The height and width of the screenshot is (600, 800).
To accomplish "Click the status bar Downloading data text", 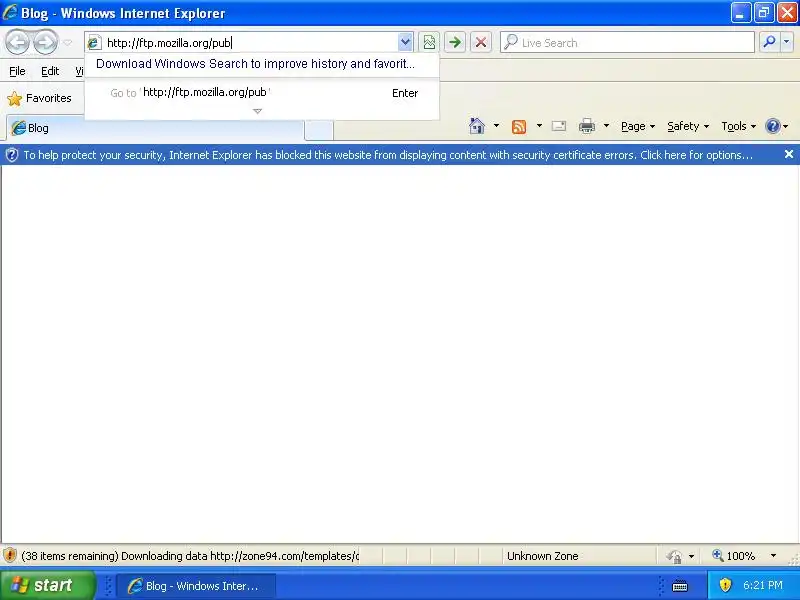I will tap(190, 556).
